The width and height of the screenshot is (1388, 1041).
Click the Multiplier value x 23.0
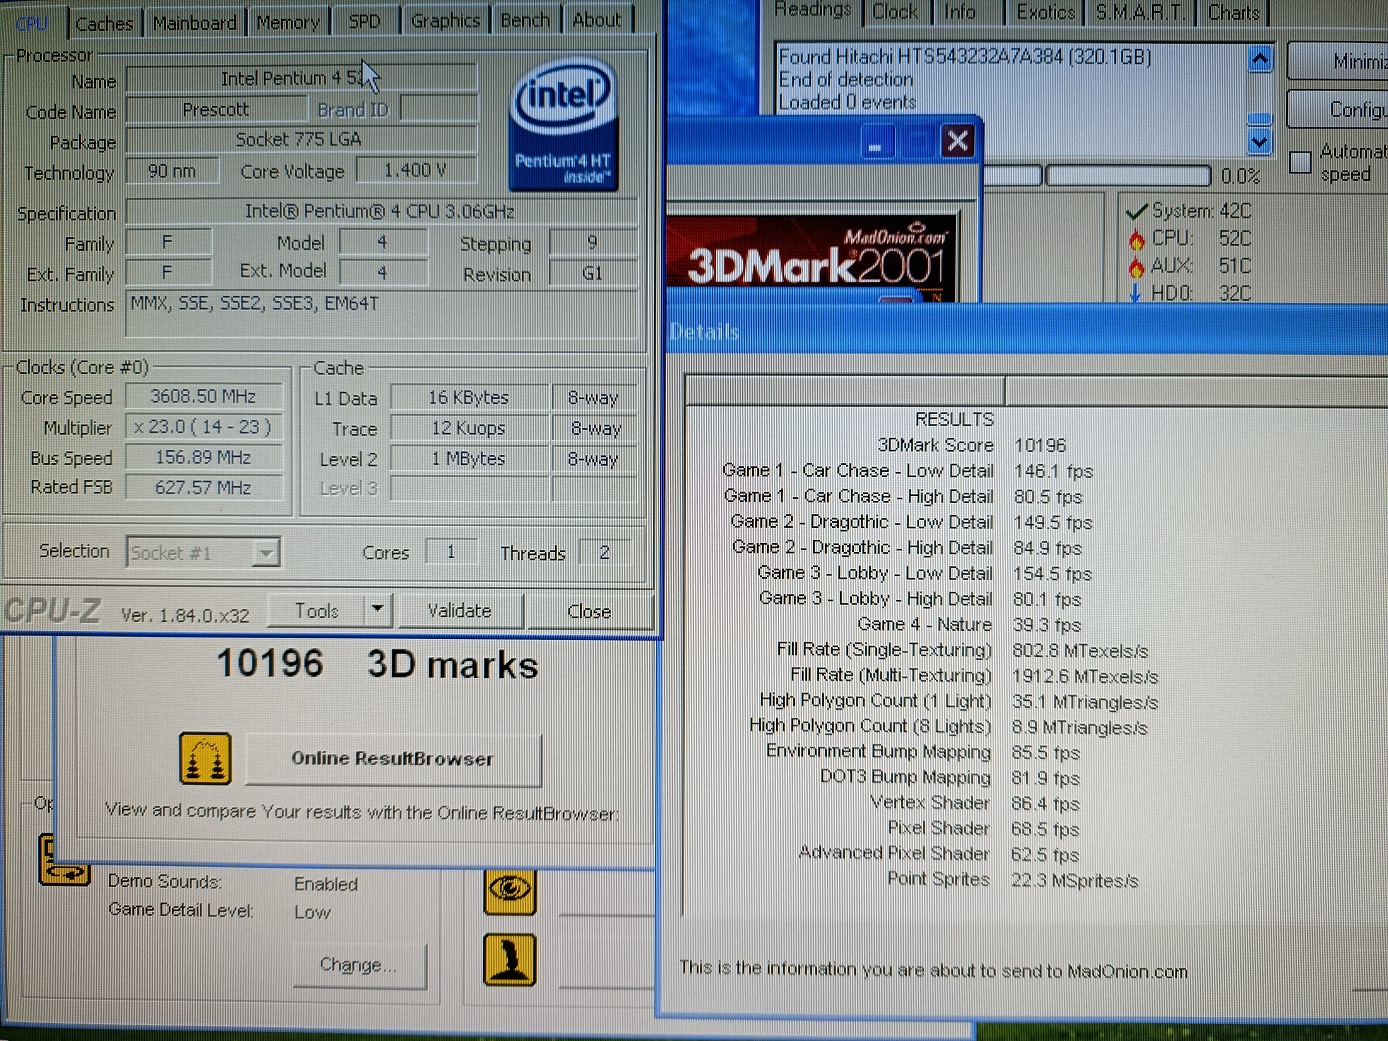click(x=203, y=427)
